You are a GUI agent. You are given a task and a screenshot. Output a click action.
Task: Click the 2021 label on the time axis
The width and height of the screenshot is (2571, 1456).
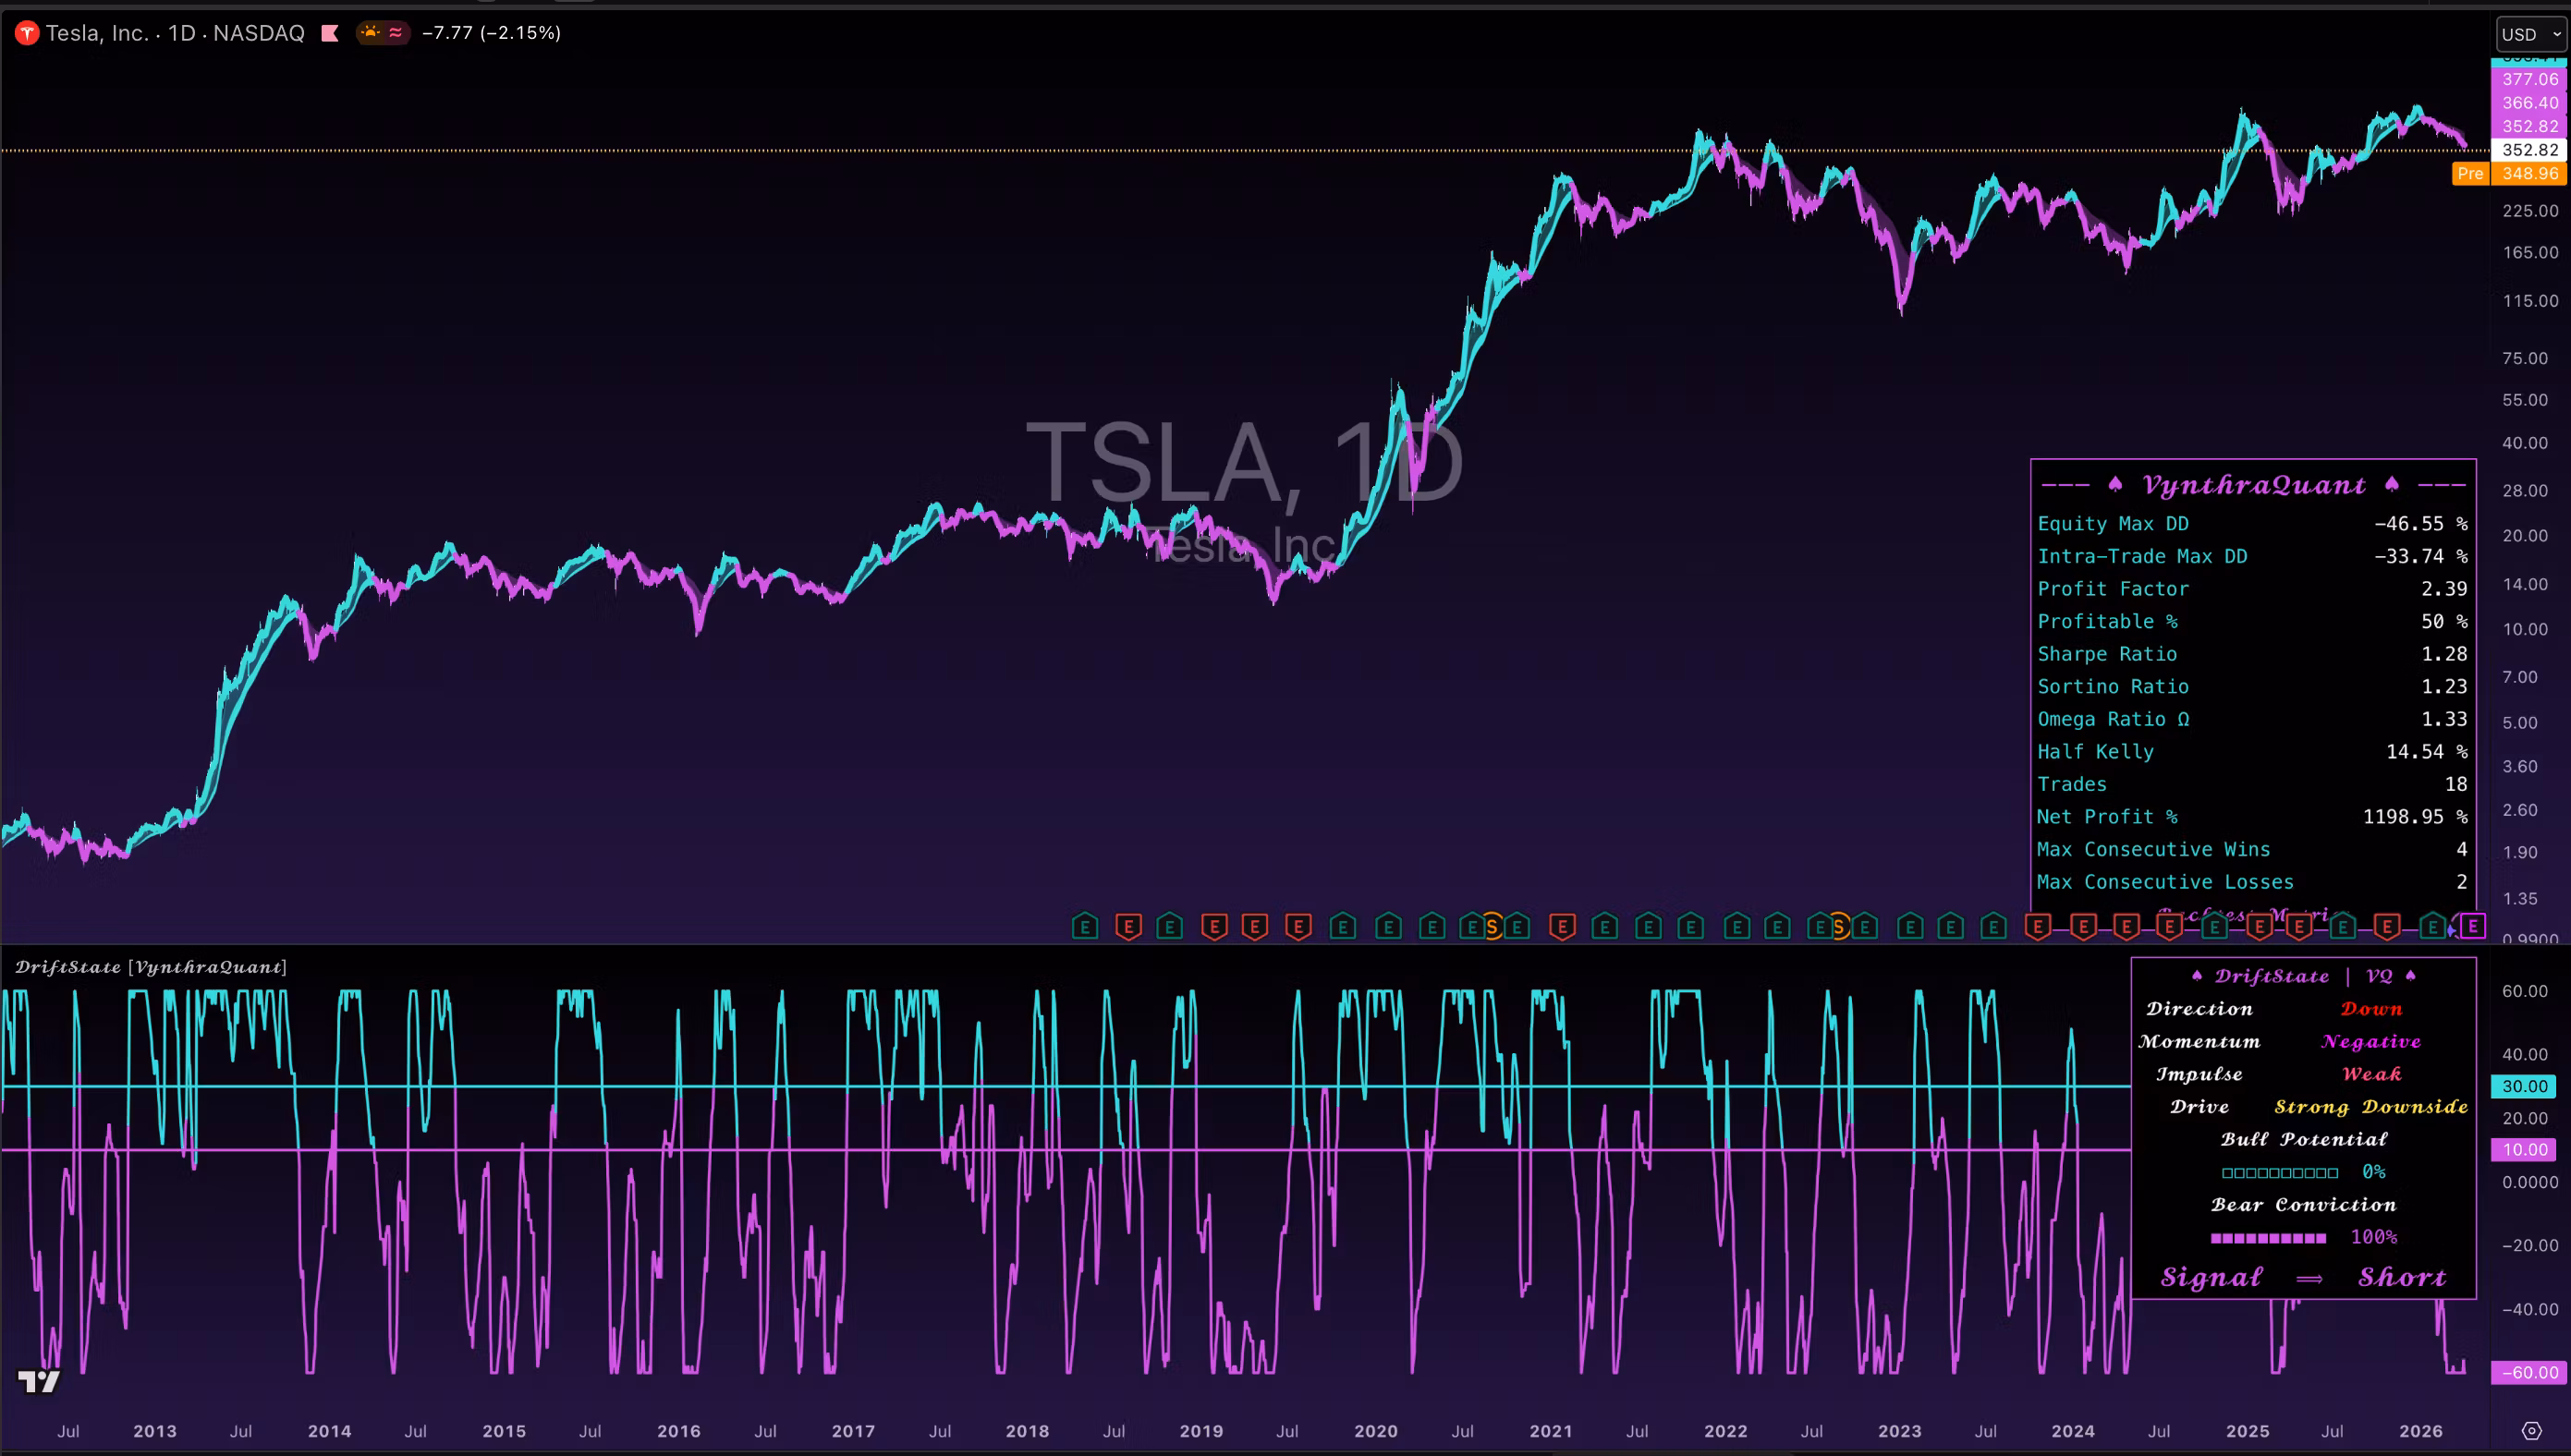tap(1551, 1431)
